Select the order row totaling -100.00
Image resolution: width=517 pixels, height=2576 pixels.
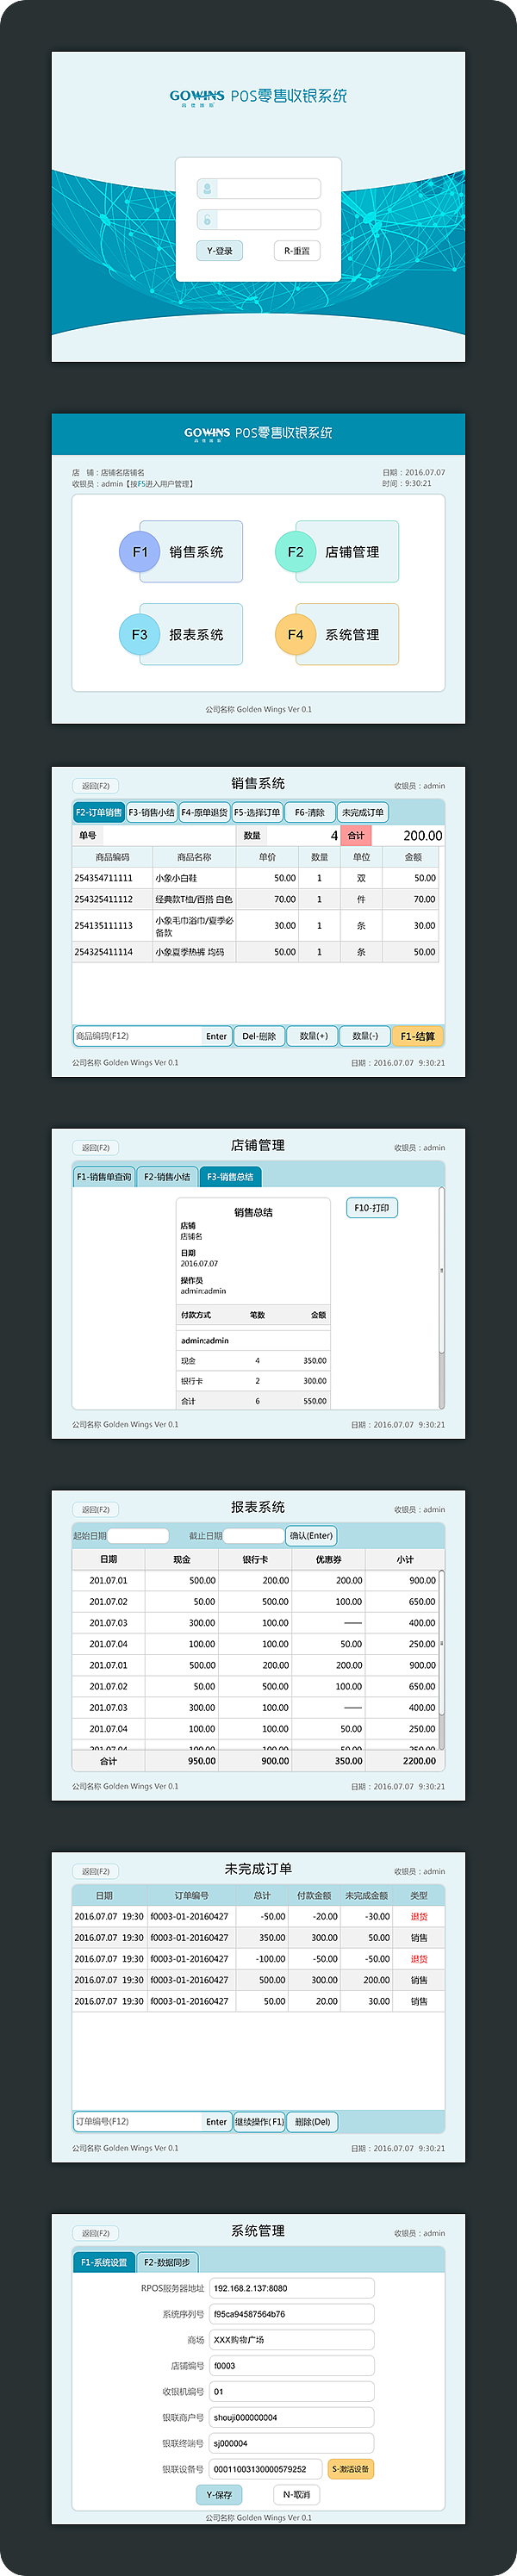pos(258,1959)
